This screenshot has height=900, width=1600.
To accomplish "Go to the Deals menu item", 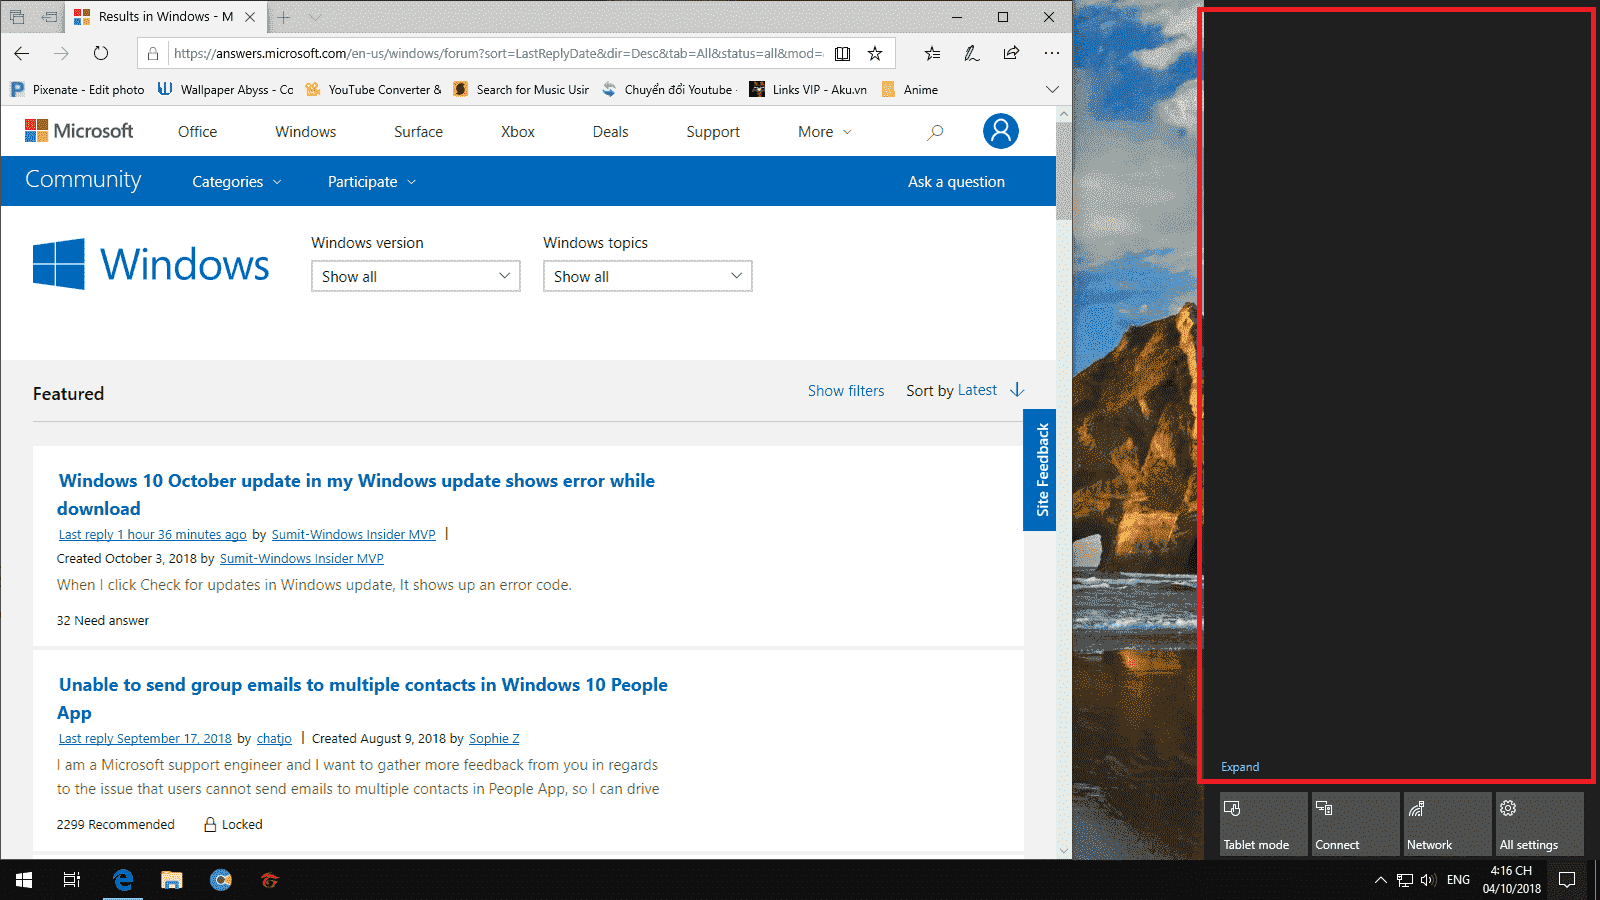I will (610, 132).
